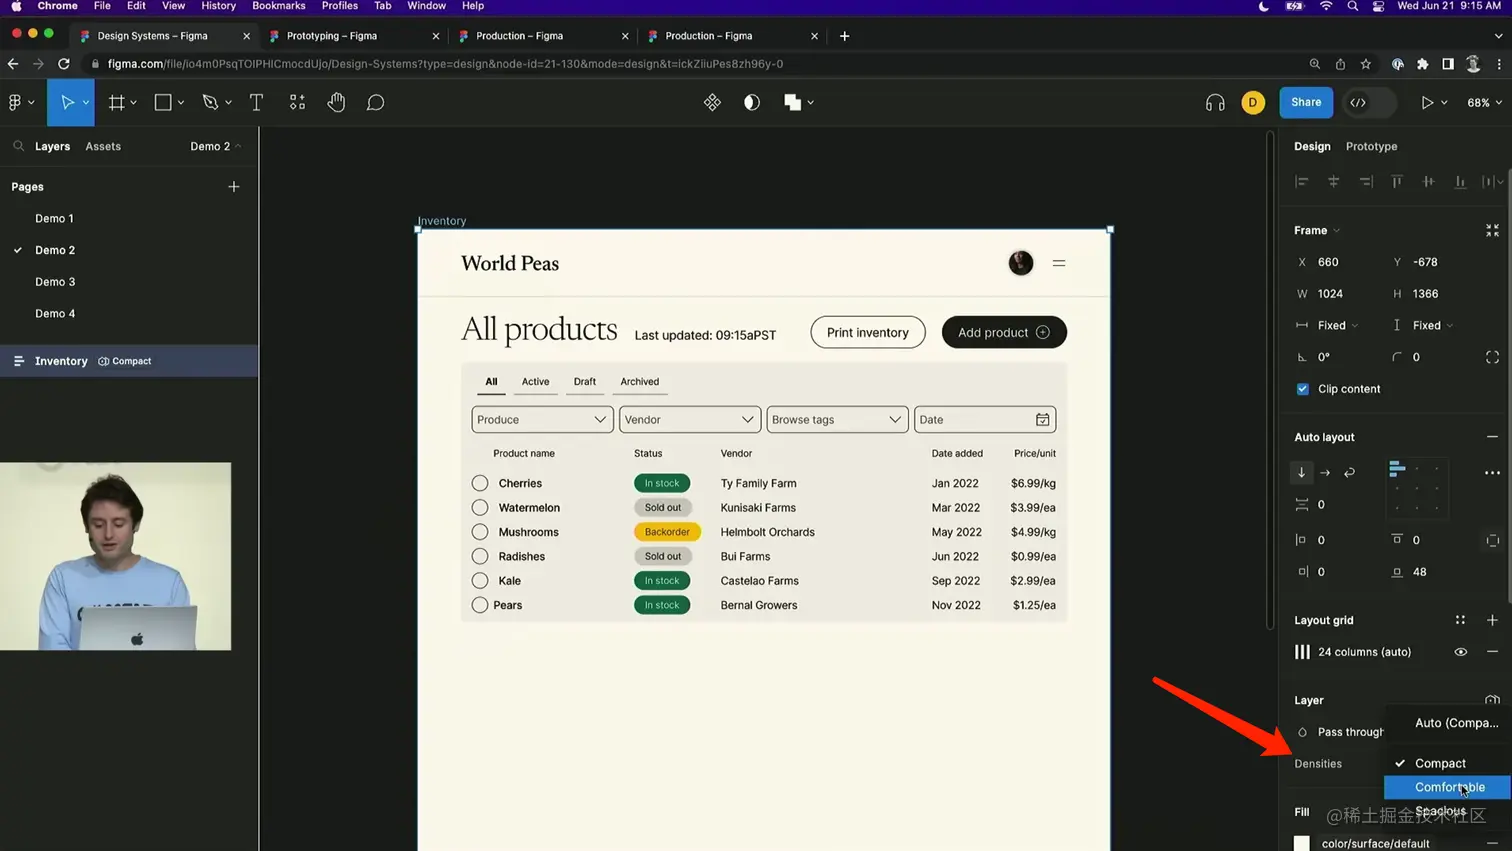Open the Demo 3 page
Screen dimensions: 1512x851
[55, 282]
